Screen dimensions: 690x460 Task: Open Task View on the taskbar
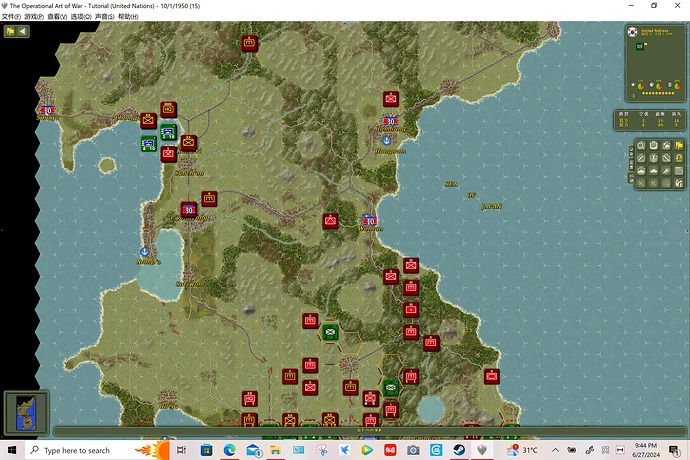[x=181, y=450]
